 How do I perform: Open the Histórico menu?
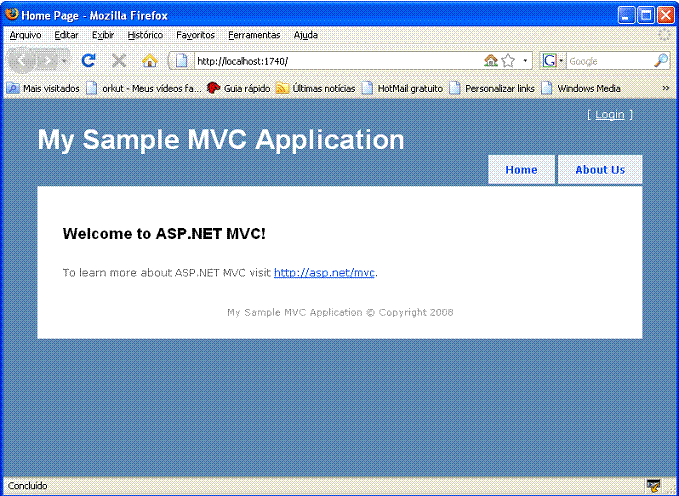[145, 35]
